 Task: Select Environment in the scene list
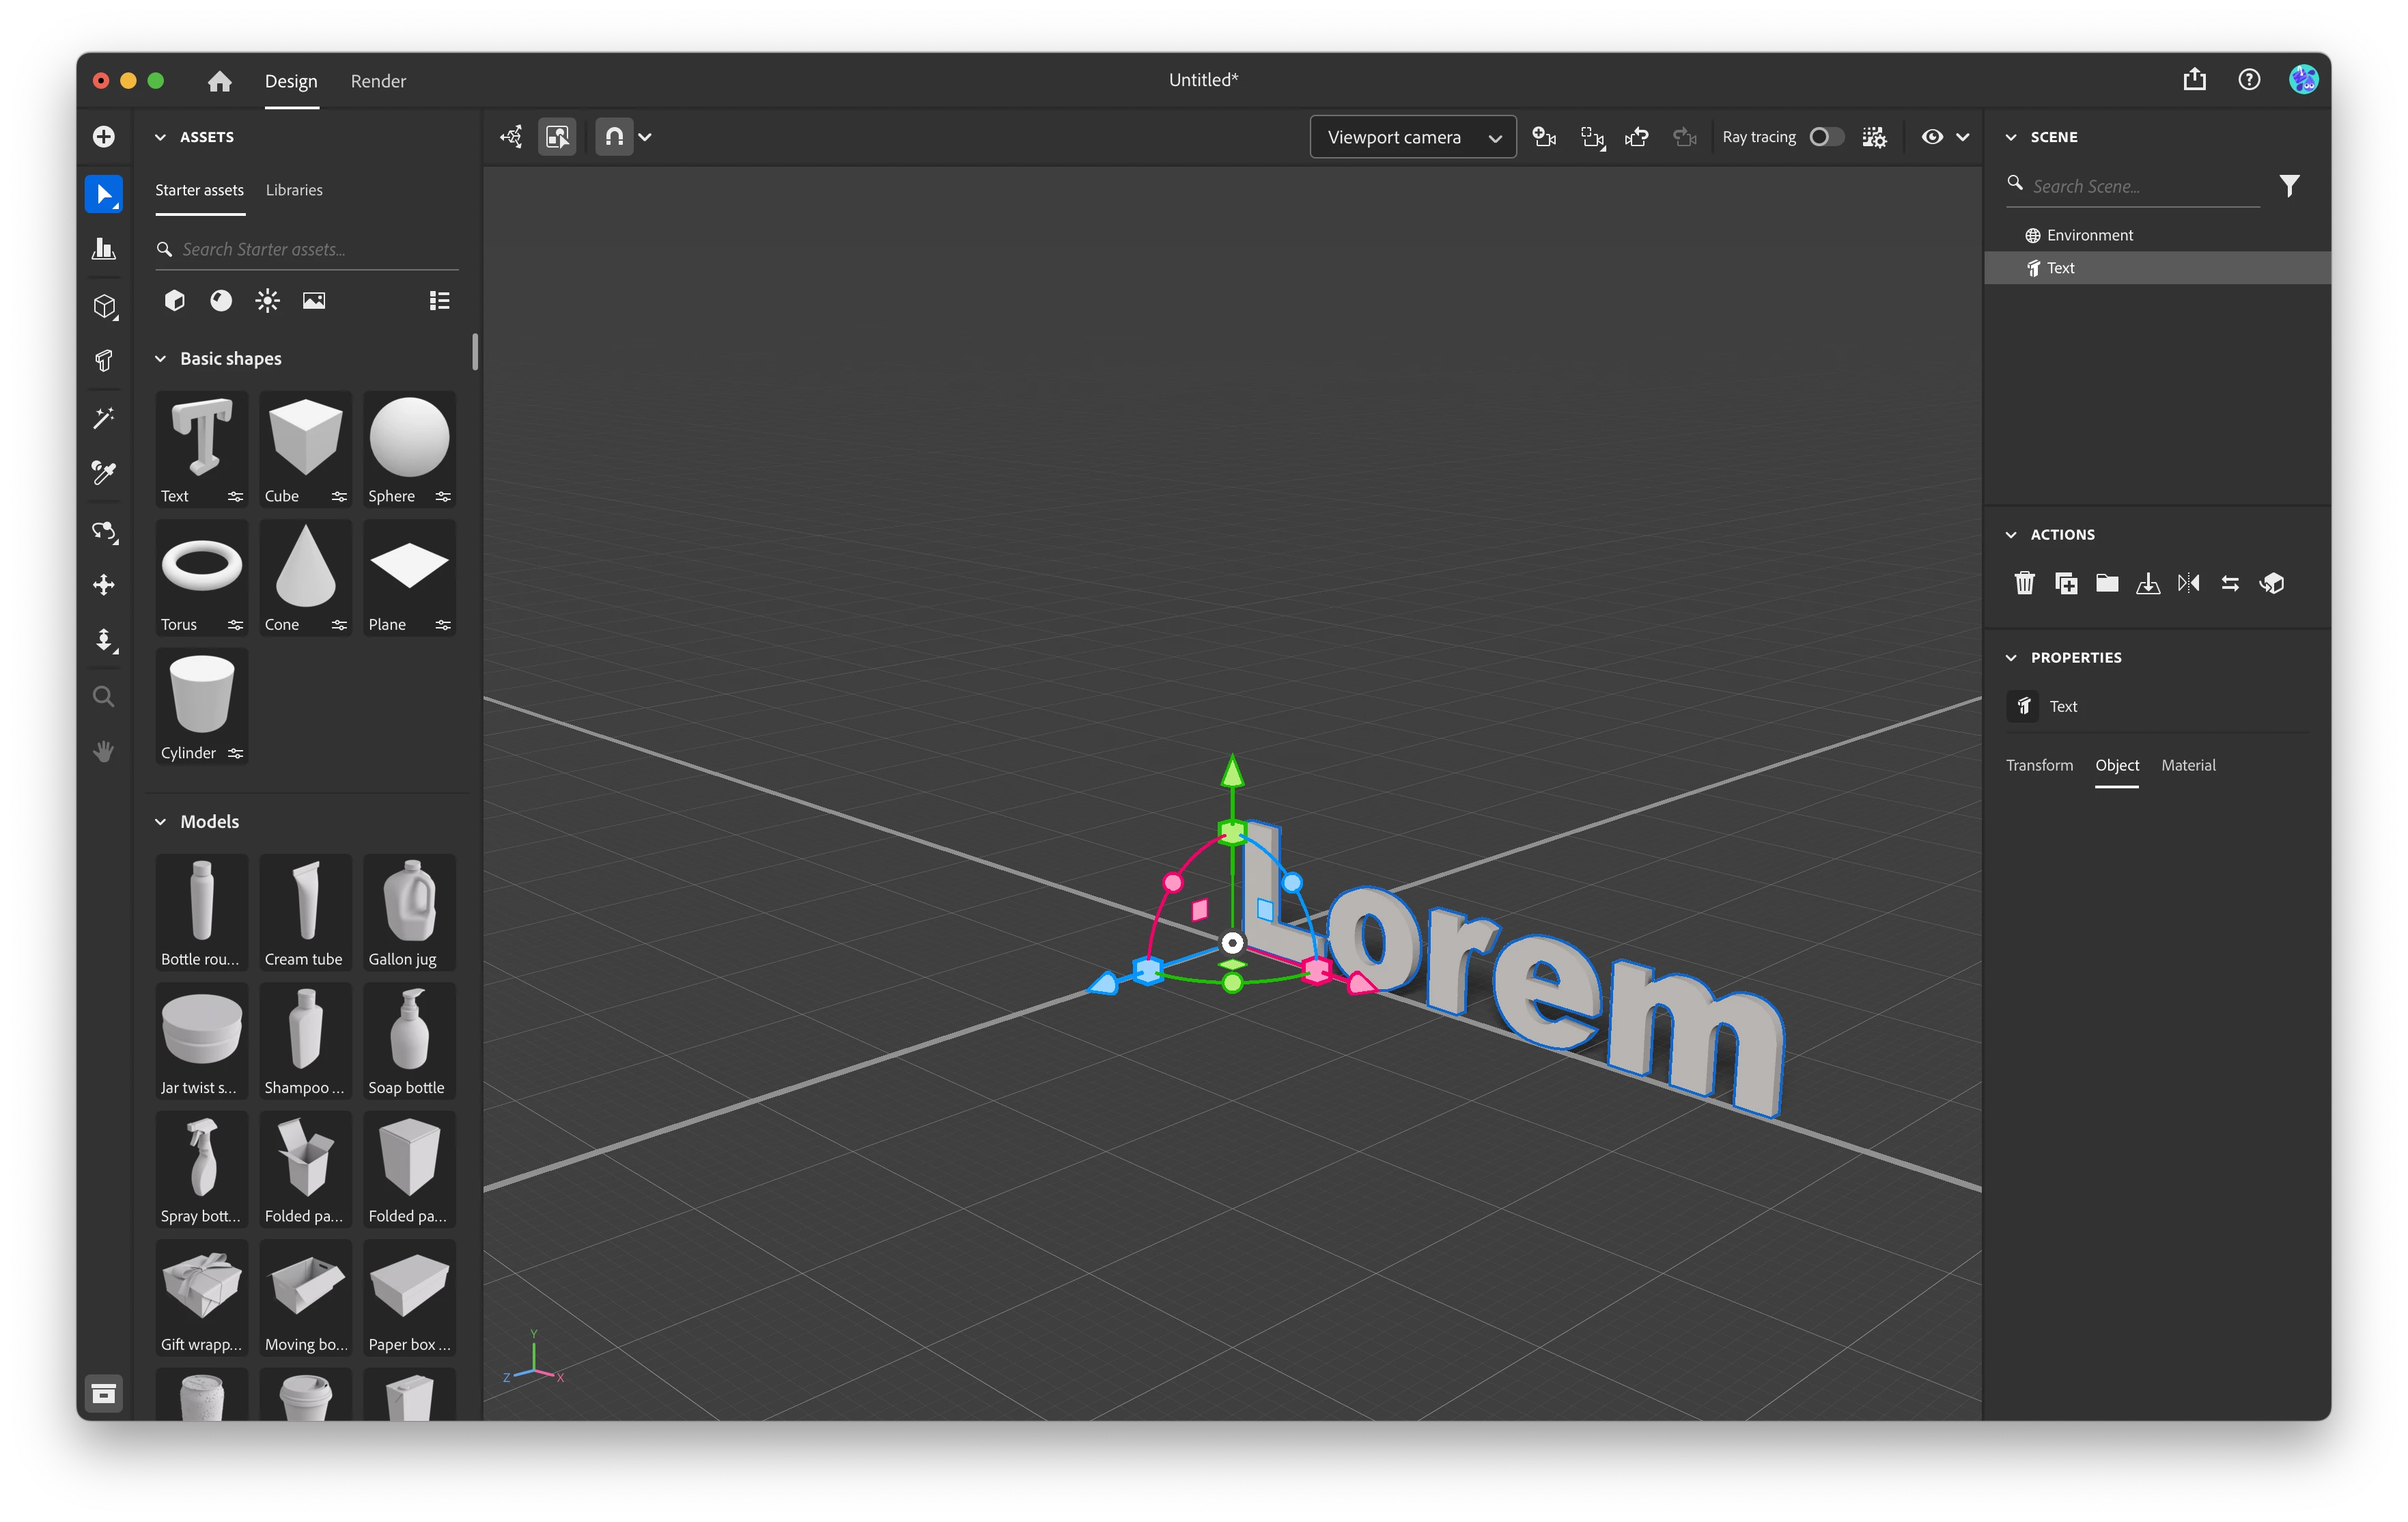pos(2089,235)
